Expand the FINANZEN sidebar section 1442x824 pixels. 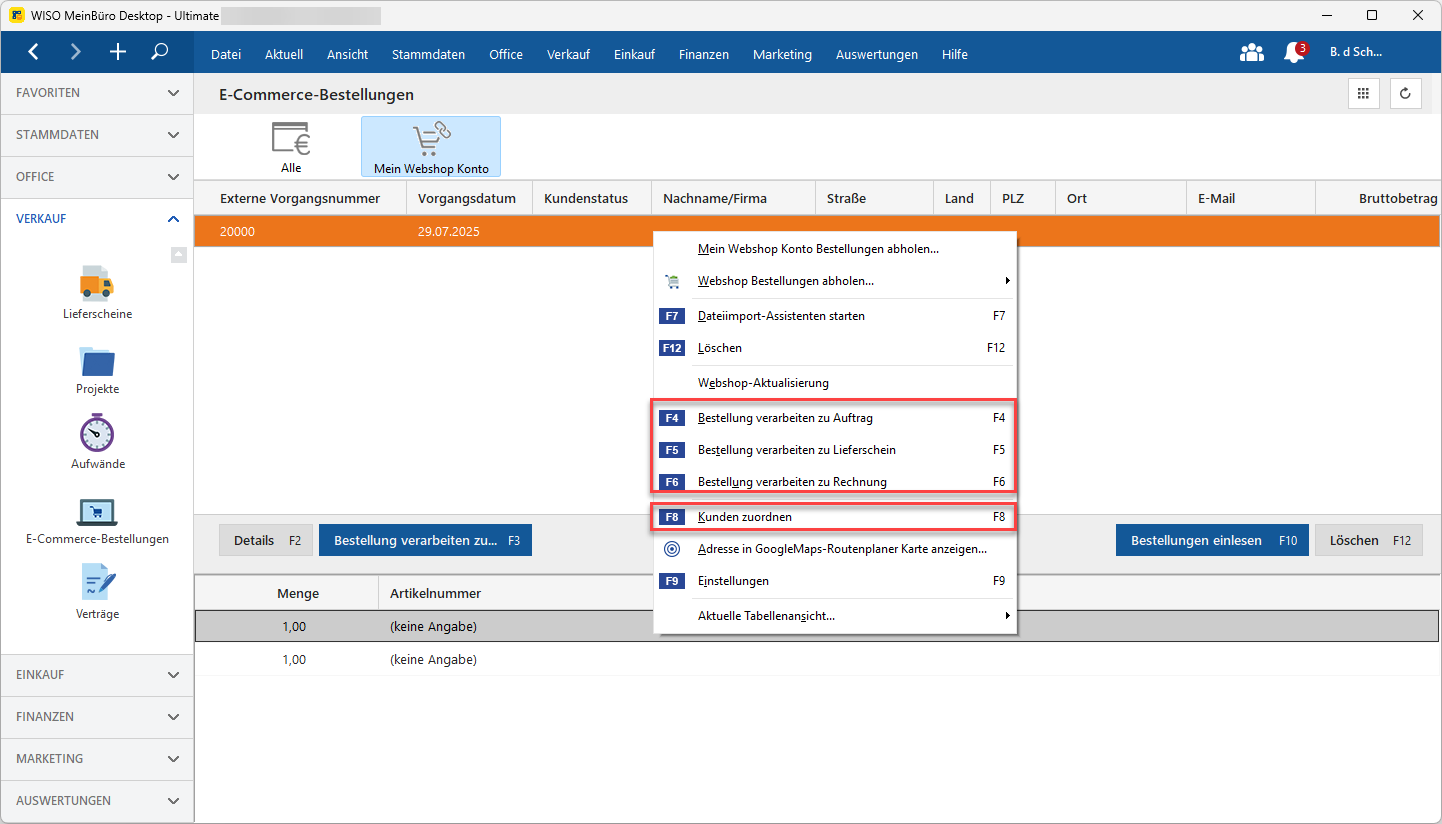click(97, 717)
